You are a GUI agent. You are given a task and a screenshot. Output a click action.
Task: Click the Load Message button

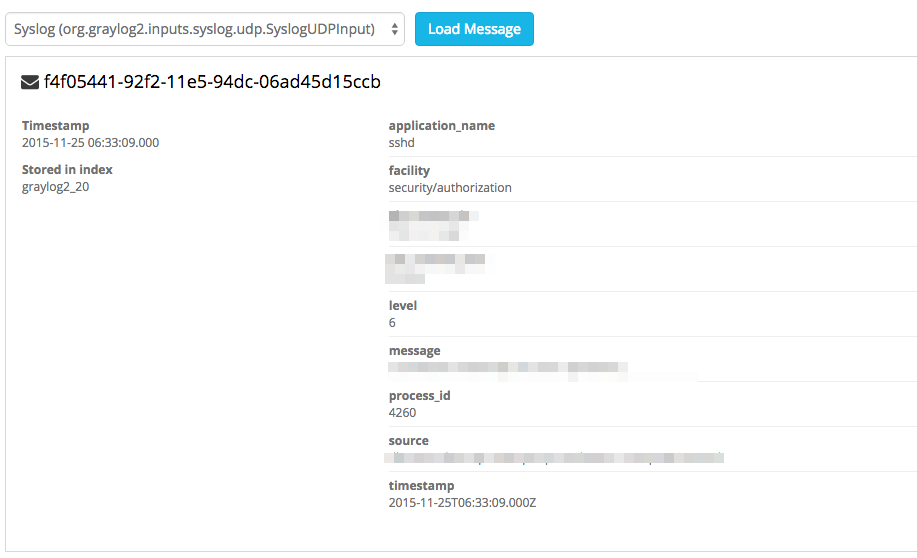click(474, 29)
